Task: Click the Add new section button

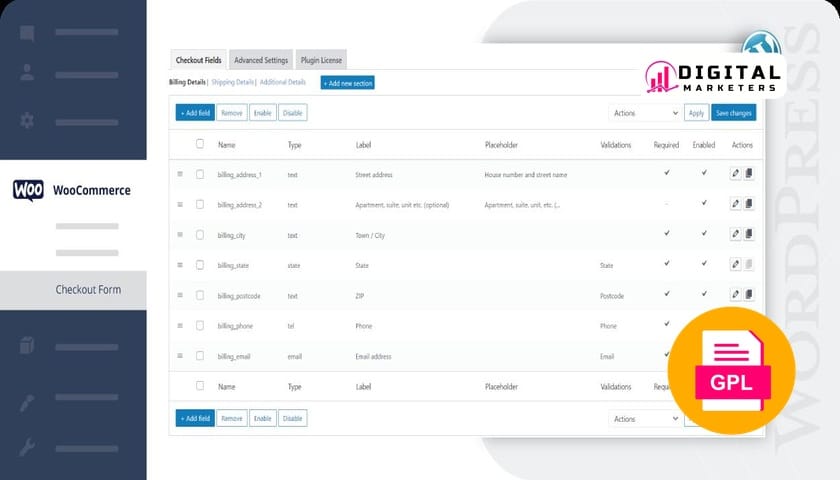Action: coord(347,83)
